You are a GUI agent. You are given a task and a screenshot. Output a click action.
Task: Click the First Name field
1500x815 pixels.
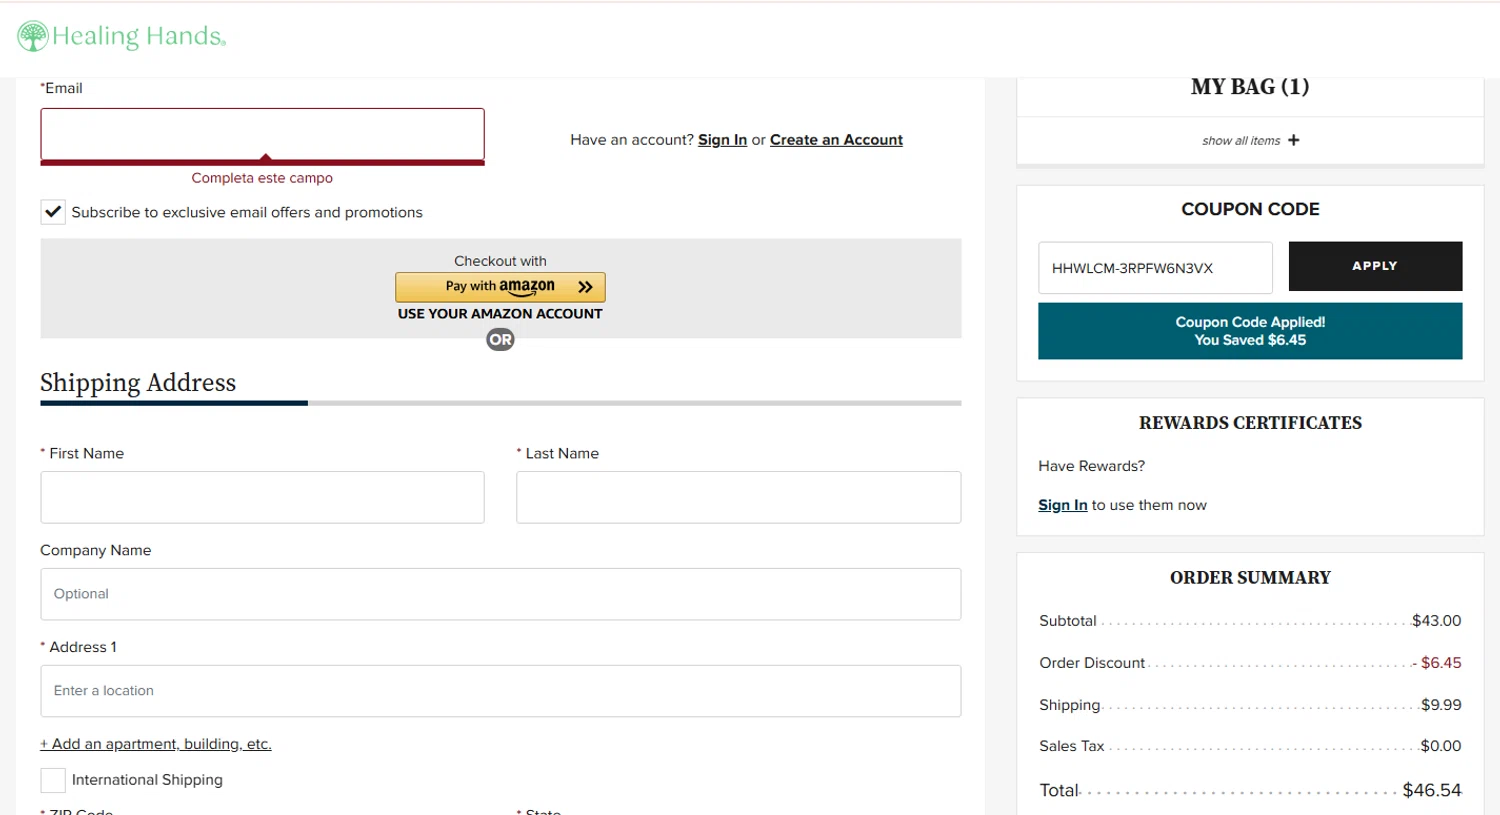[262, 497]
